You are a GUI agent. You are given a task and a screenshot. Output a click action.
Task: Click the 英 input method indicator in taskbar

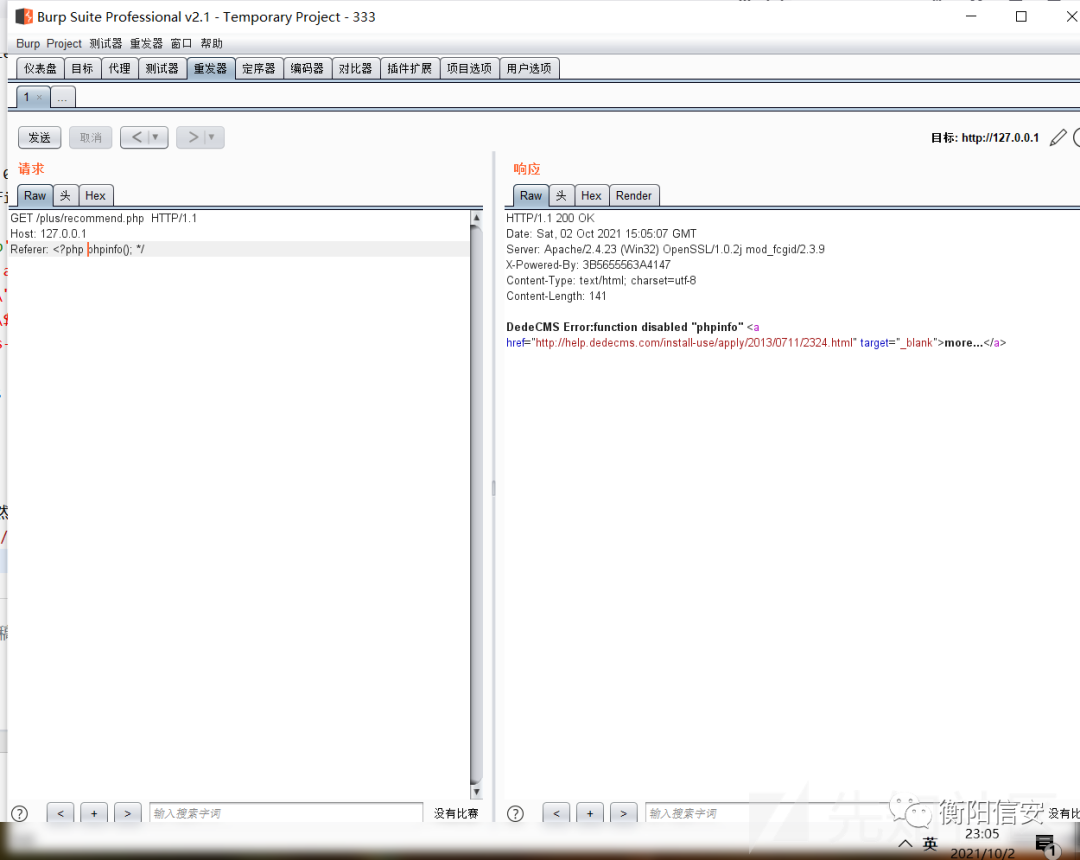point(930,843)
